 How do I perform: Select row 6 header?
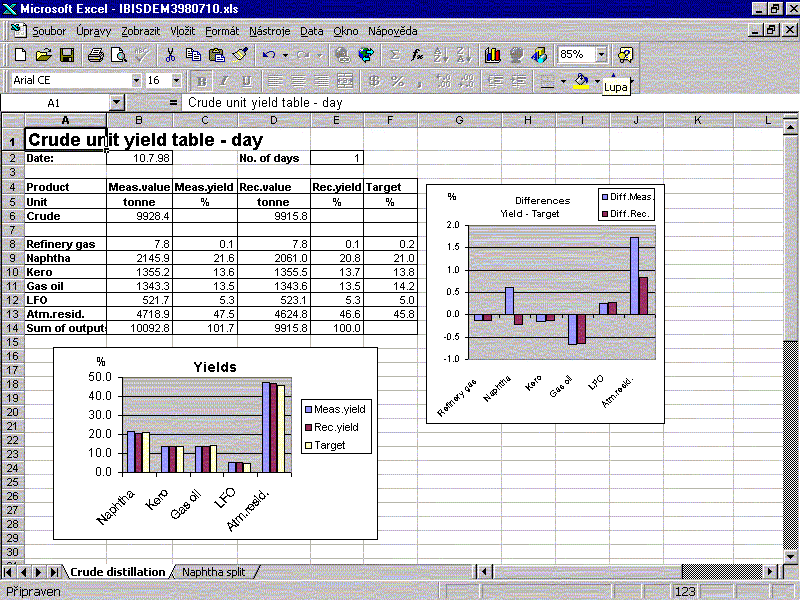pos(11,216)
